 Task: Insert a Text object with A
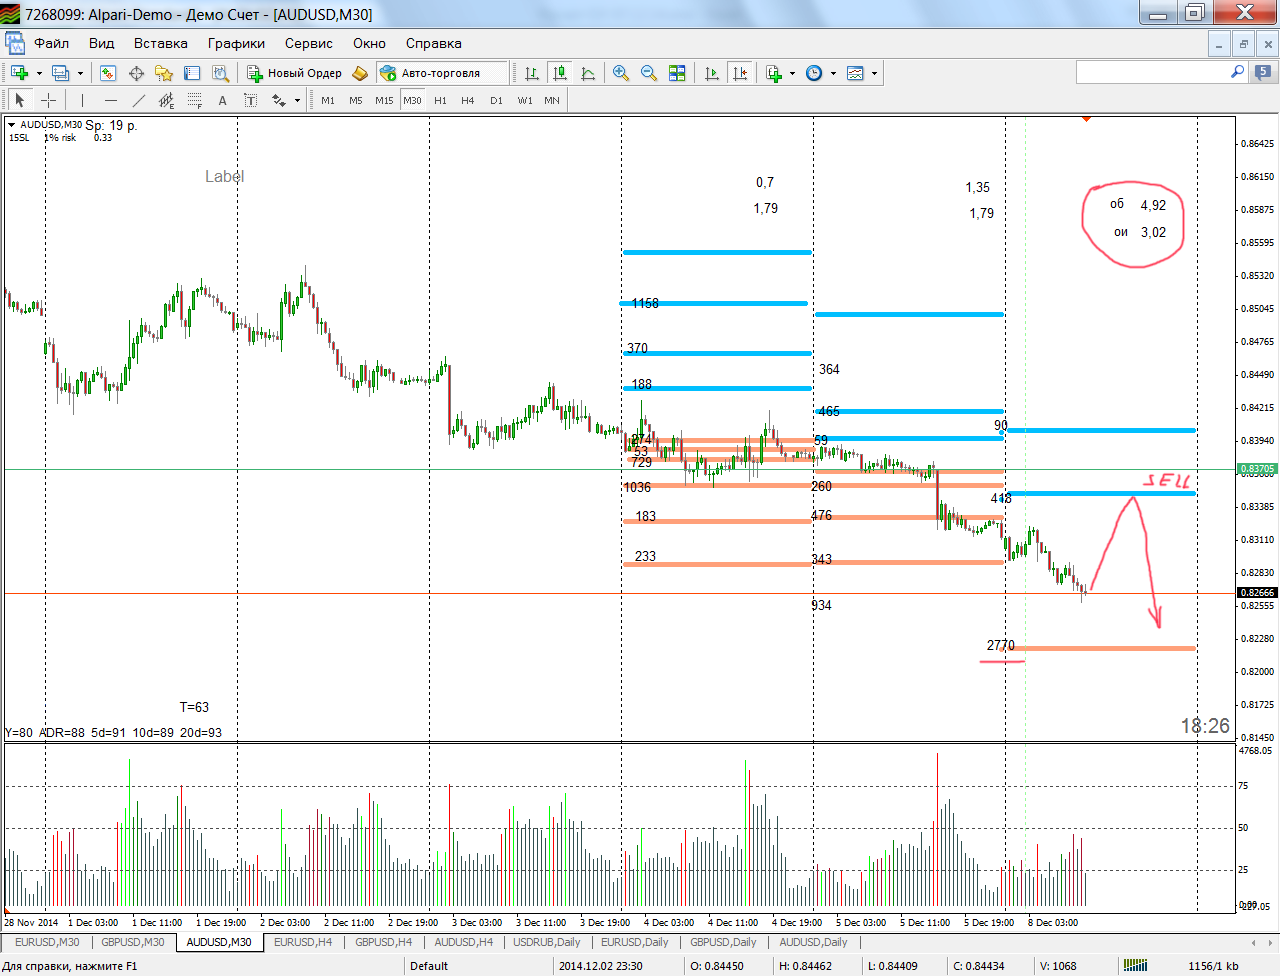(222, 100)
